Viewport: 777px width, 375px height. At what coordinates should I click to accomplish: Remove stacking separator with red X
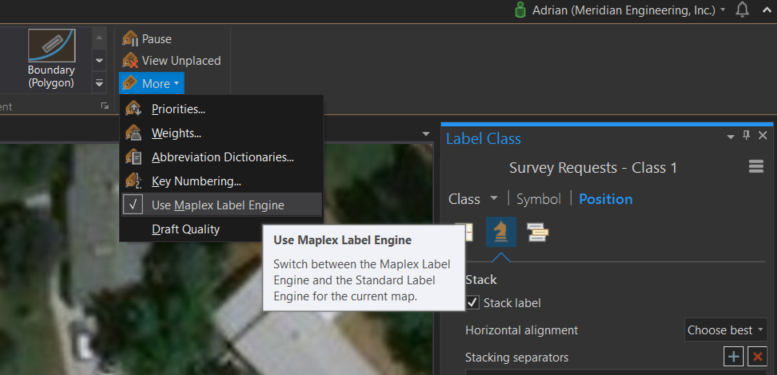[757, 357]
